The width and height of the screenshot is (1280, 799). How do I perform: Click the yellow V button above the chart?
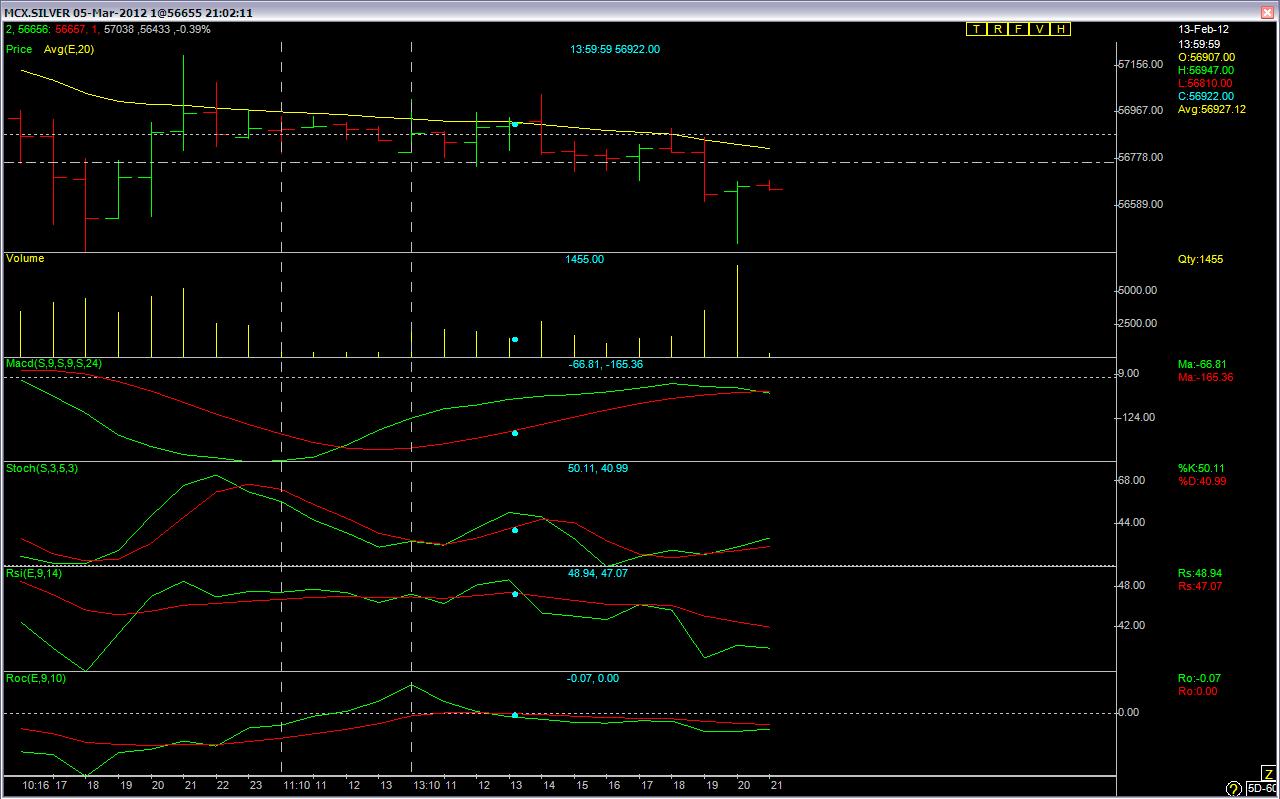pos(1040,29)
